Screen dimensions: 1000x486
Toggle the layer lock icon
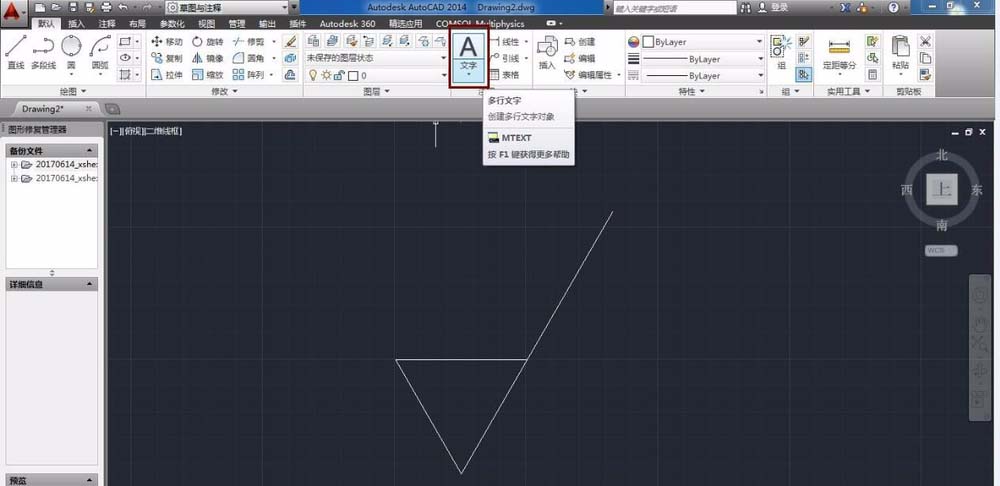click(x=339, y=76)
